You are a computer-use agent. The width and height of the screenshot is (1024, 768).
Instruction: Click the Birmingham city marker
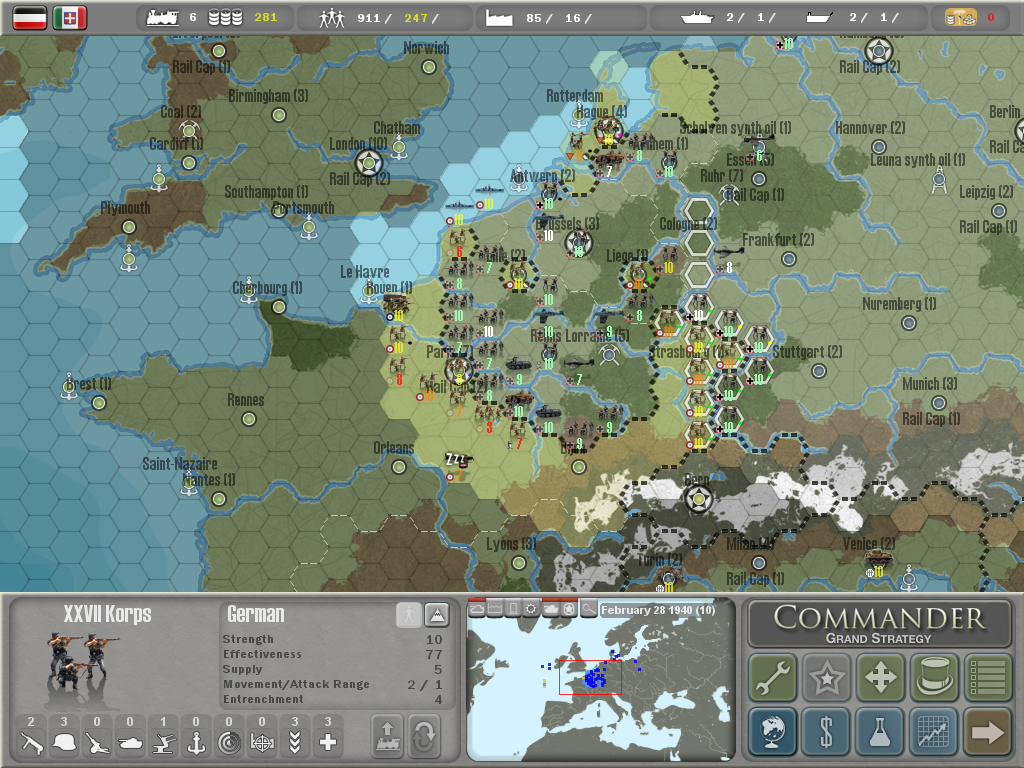[279, 115]
